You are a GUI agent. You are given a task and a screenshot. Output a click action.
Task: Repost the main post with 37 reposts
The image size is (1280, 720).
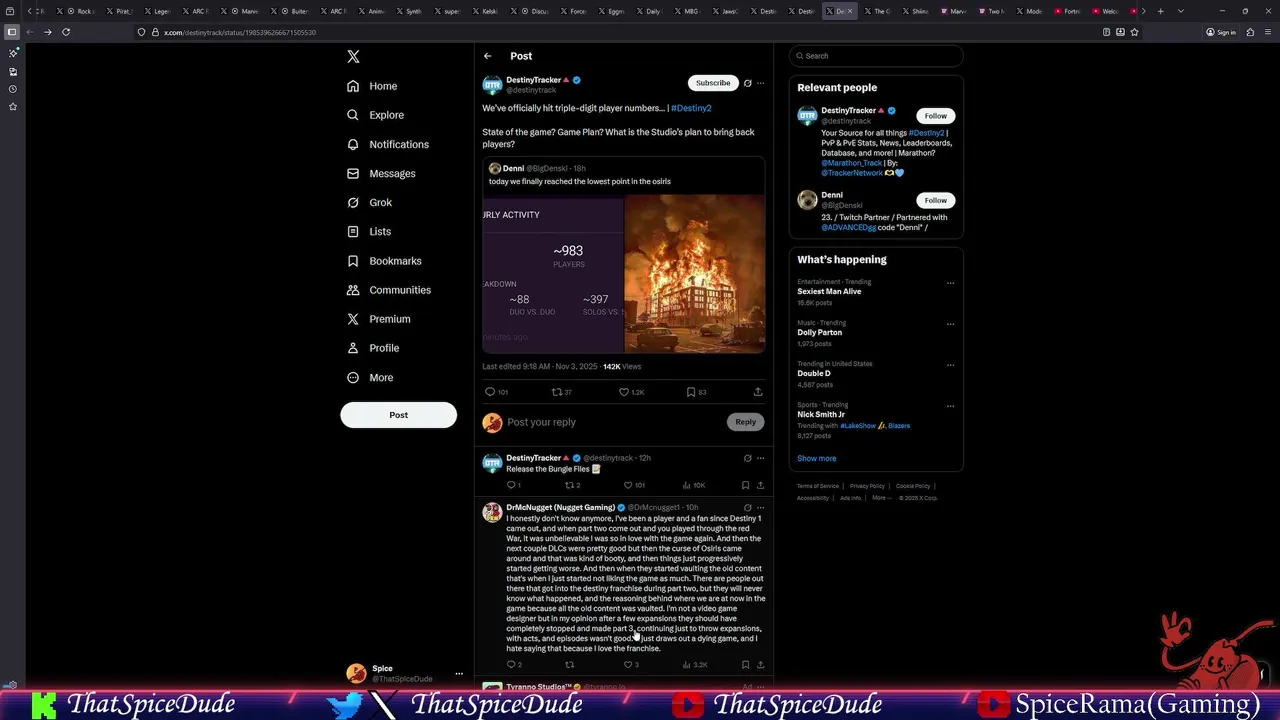click(x=562, y=392)
